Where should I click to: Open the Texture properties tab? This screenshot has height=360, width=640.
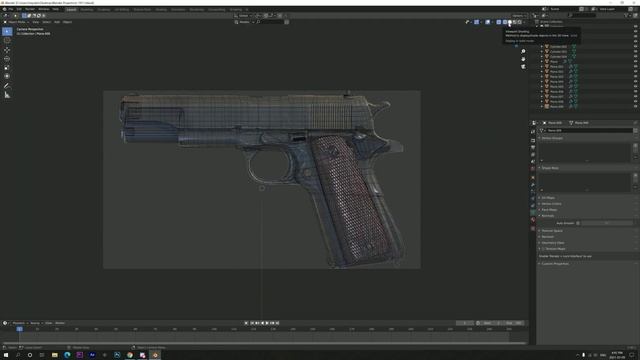533,228
